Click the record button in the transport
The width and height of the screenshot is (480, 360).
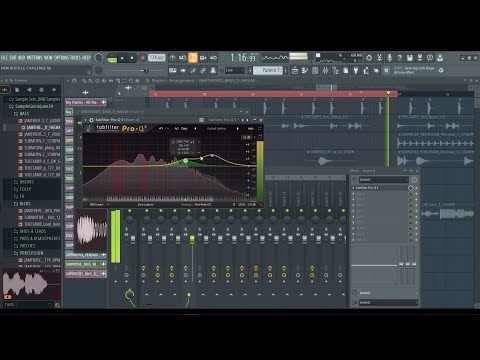pyautogui.click(x=142, y=58)
